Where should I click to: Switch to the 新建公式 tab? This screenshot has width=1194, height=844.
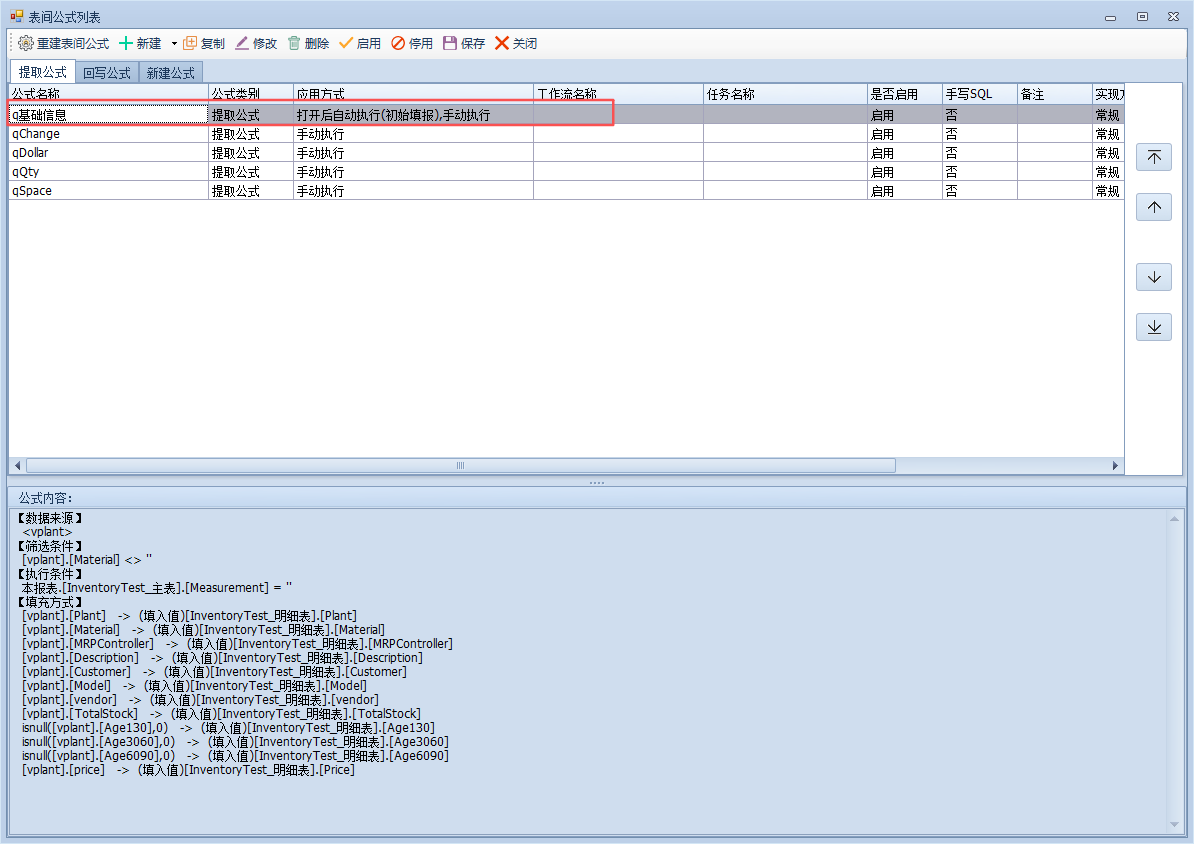tap(171, 72)
